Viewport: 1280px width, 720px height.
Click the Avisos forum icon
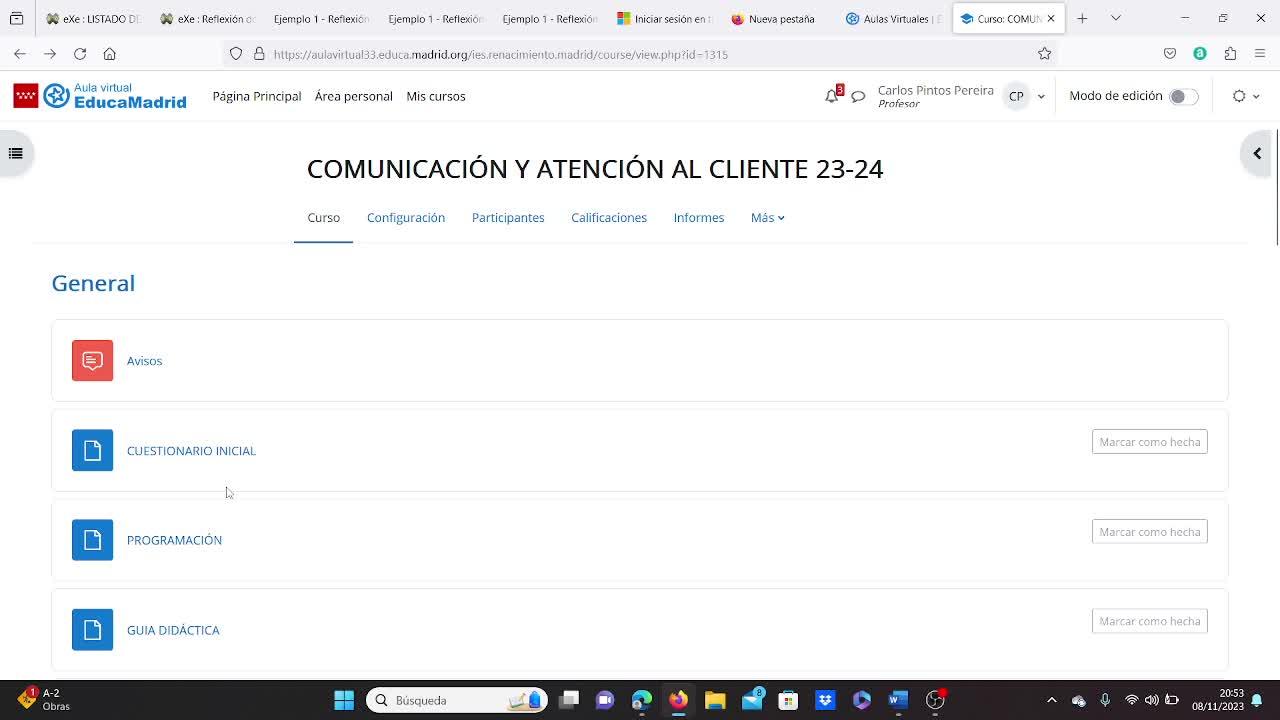pyautogui.click(x=92, y=361)
